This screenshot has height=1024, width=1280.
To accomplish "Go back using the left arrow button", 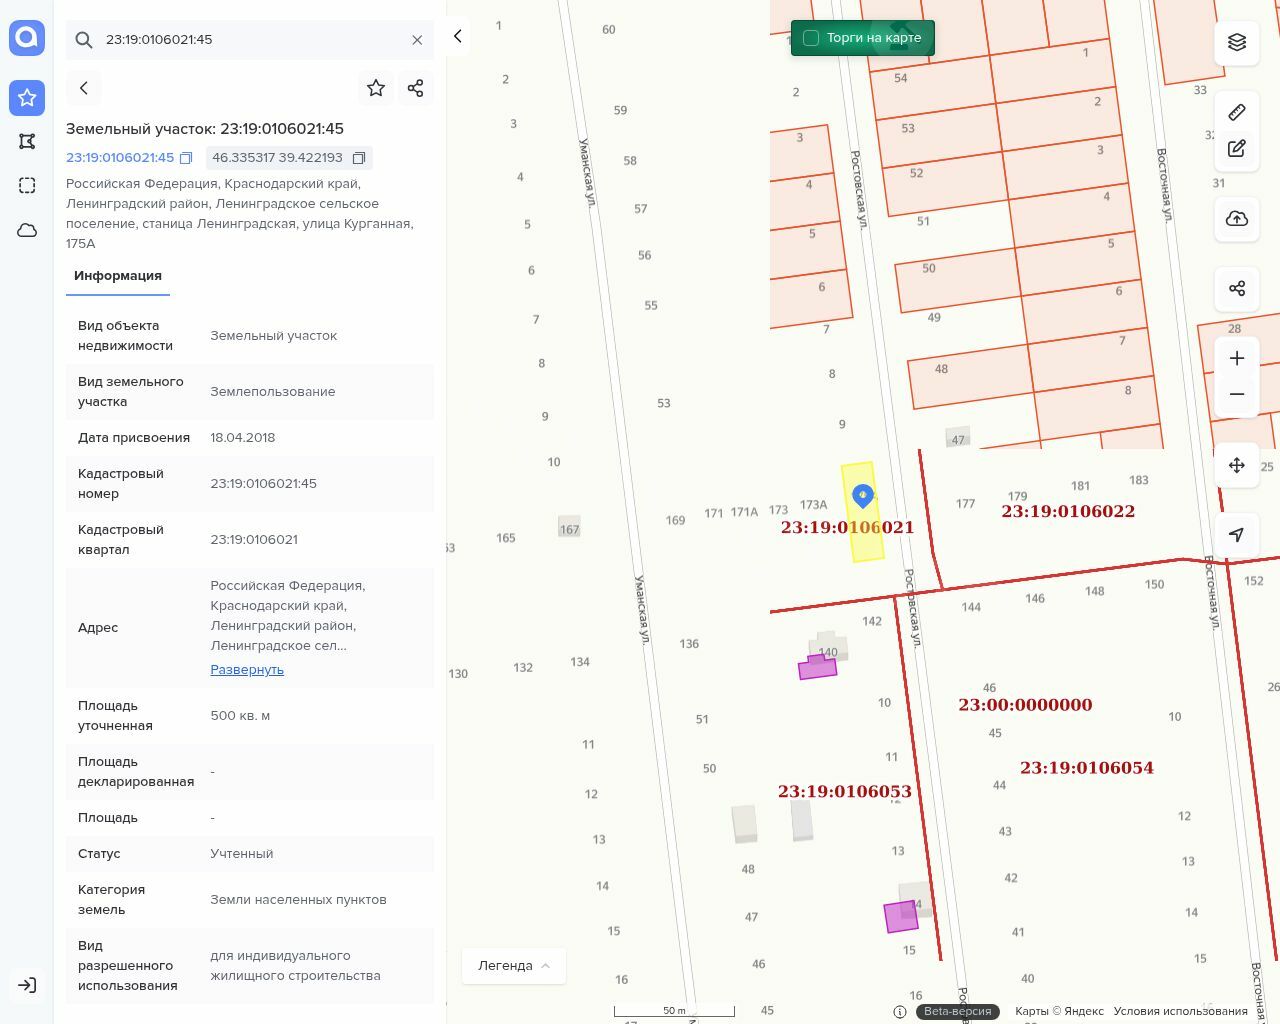I will (x=84, y=88).
